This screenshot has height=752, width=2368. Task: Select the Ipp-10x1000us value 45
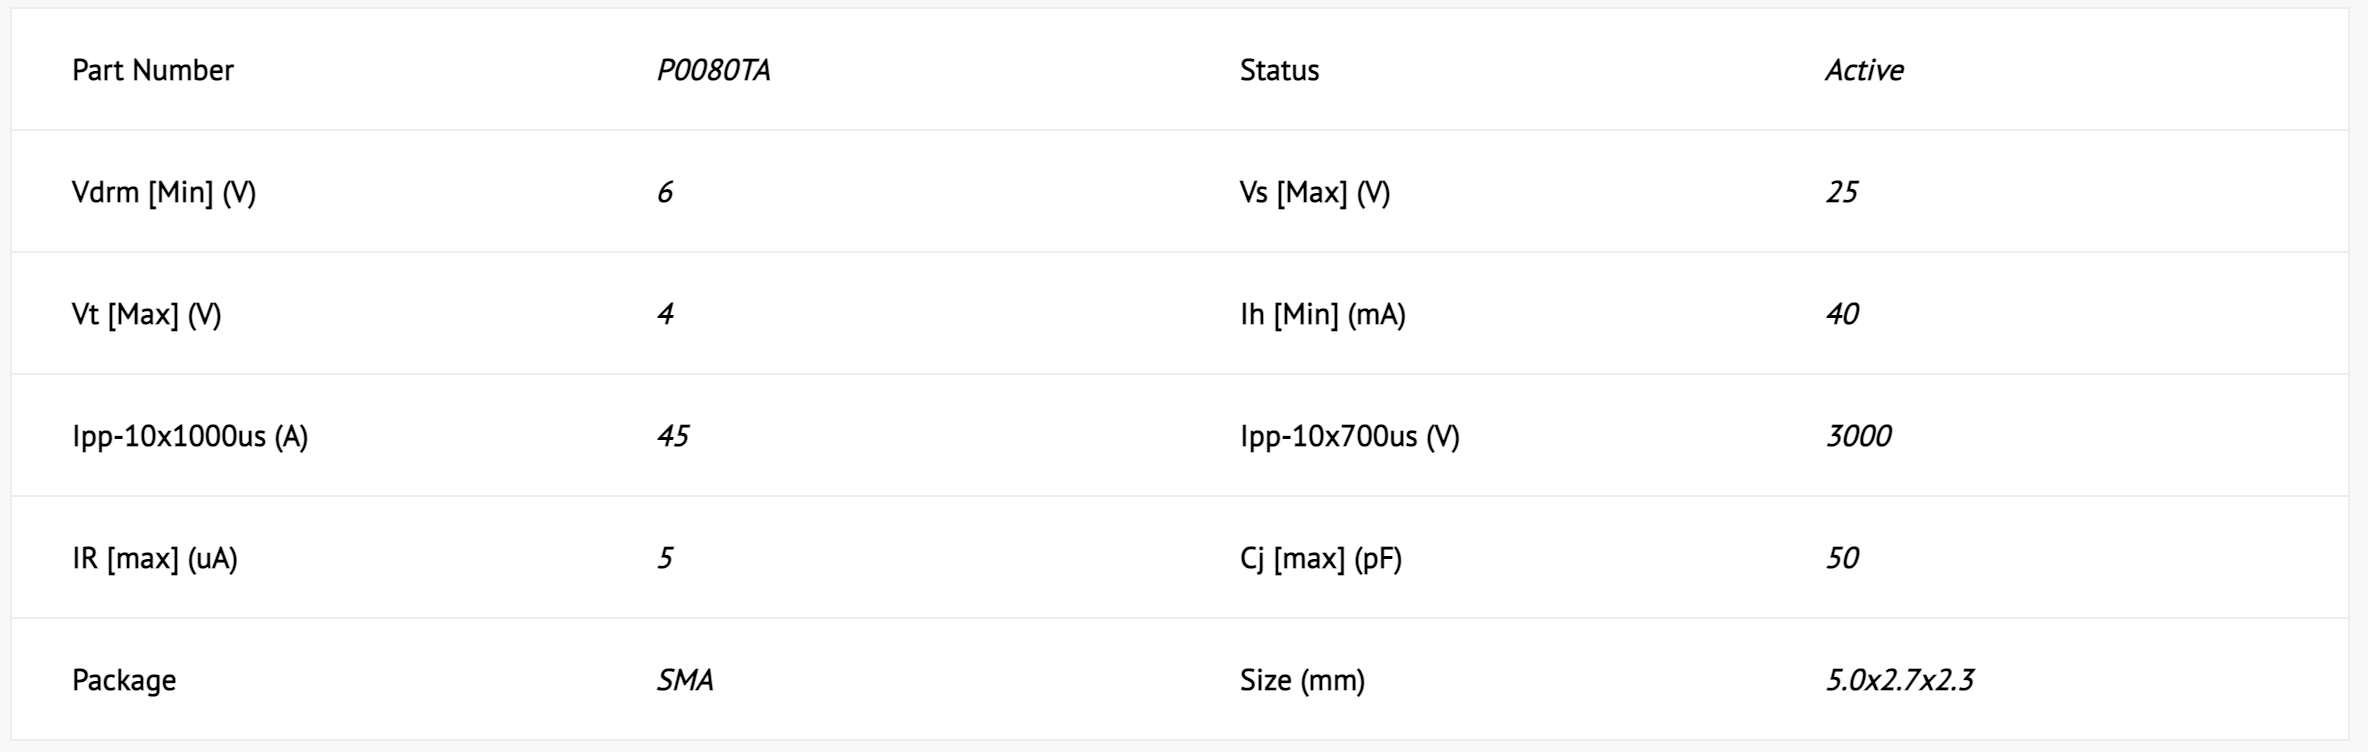pyautogui.click(x=673, y=436)
